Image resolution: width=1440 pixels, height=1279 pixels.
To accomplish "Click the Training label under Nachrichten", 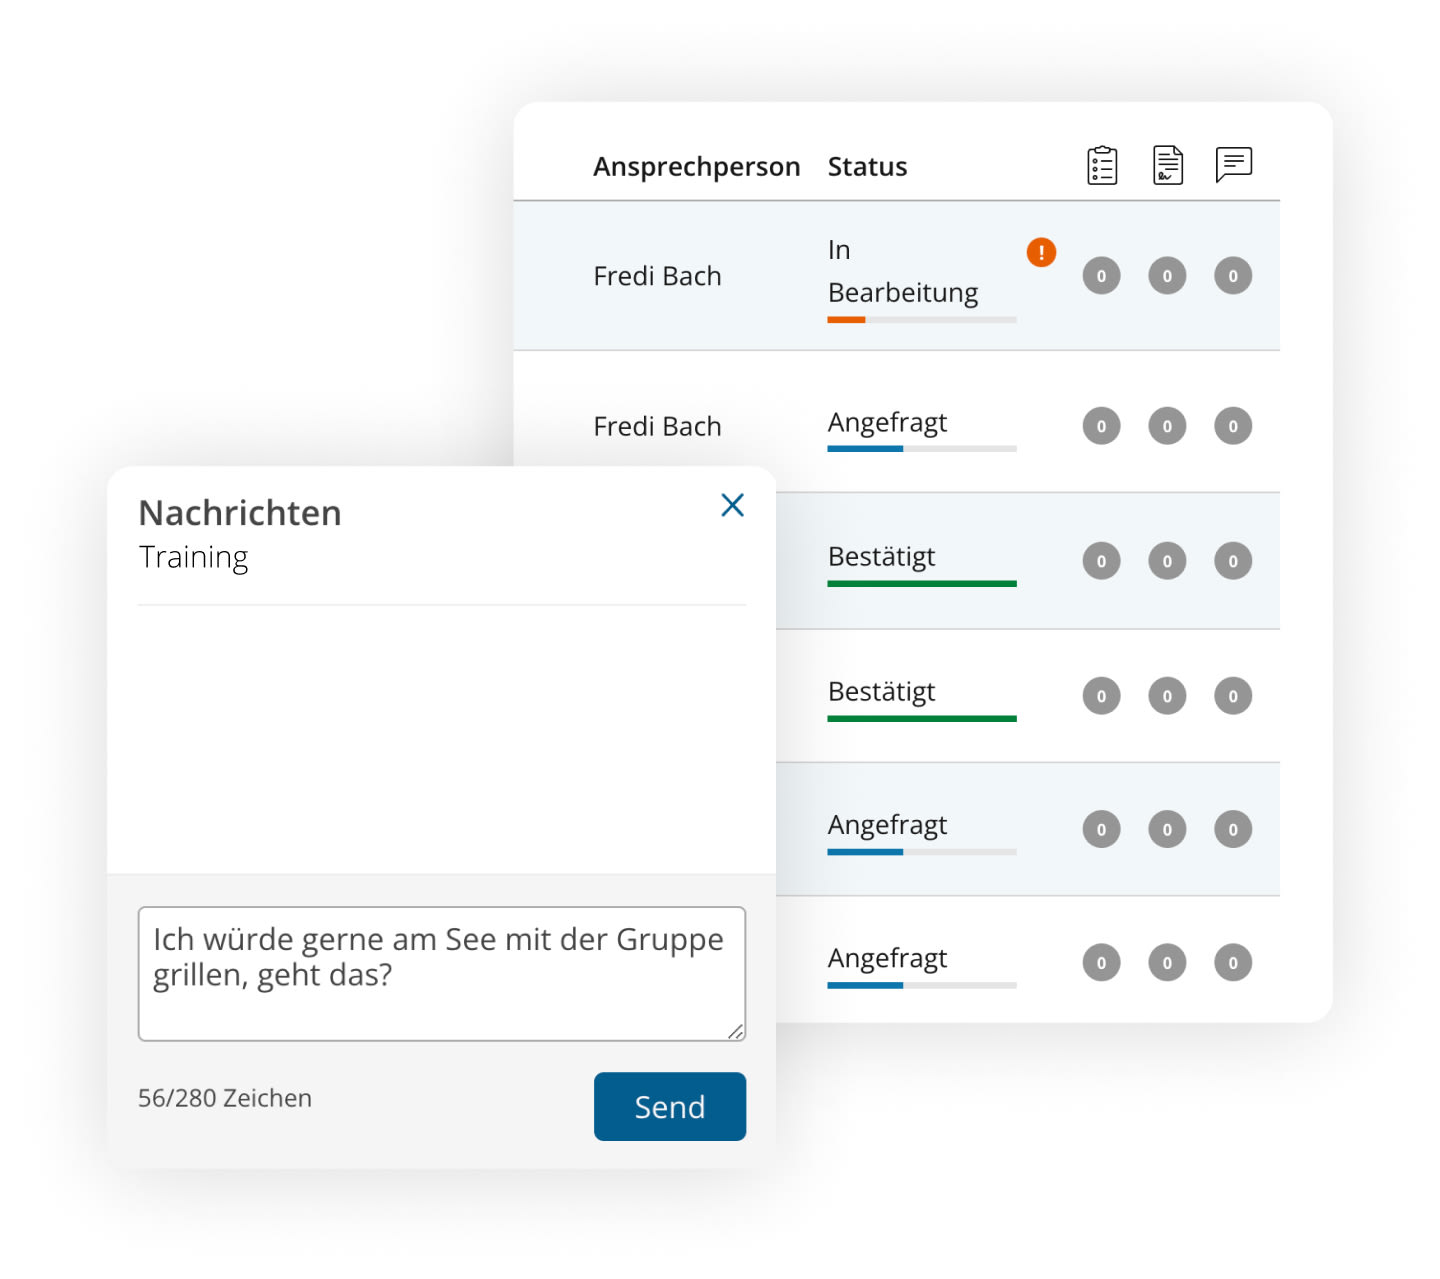I will pyautogui.click(x=194, y=557).
